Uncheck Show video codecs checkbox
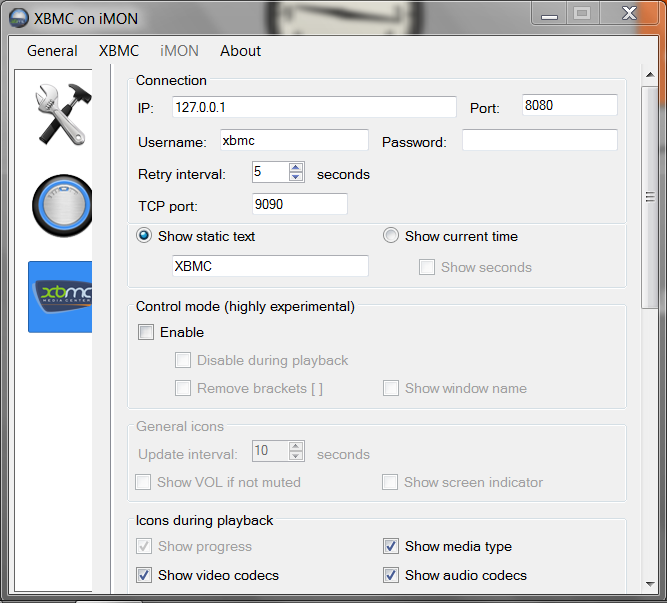This screenshot has width=667, height=603. (144, 575)
